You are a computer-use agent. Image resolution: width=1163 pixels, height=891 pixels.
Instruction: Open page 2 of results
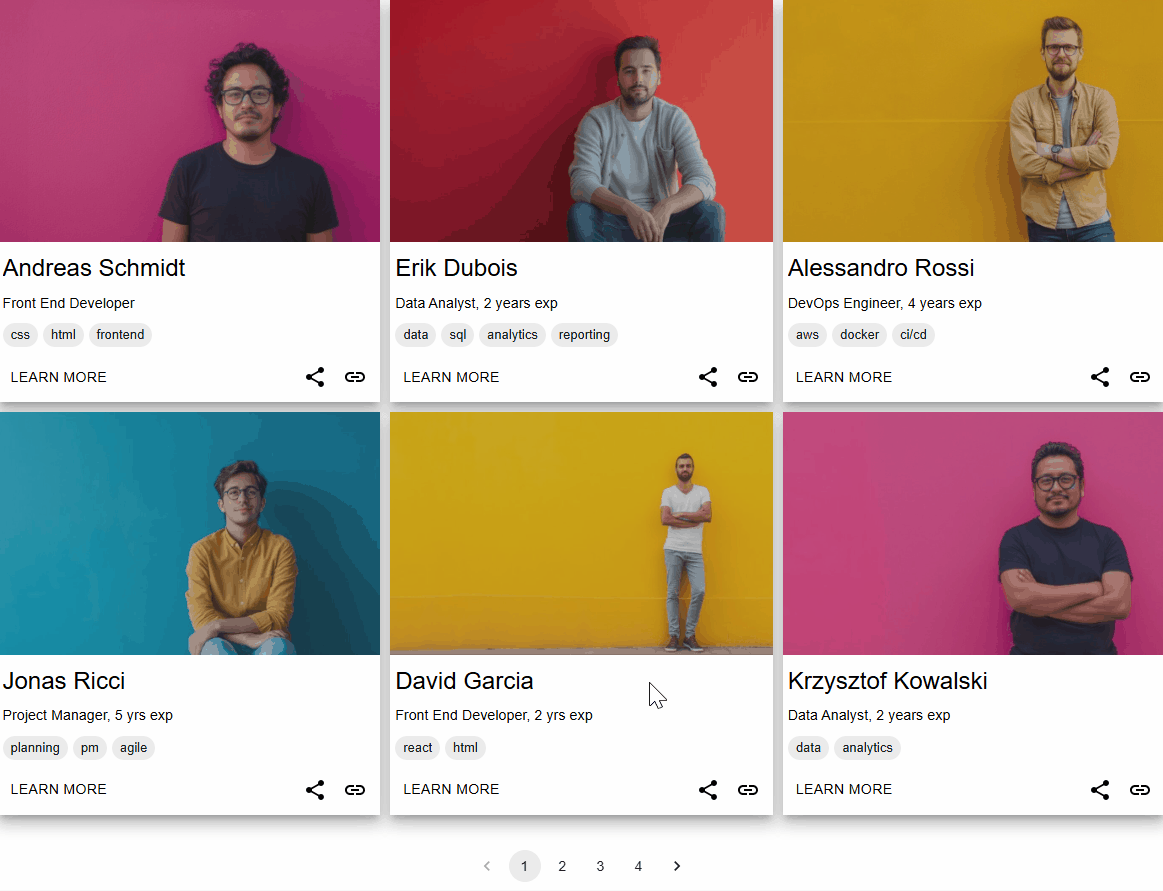(562, 866)
